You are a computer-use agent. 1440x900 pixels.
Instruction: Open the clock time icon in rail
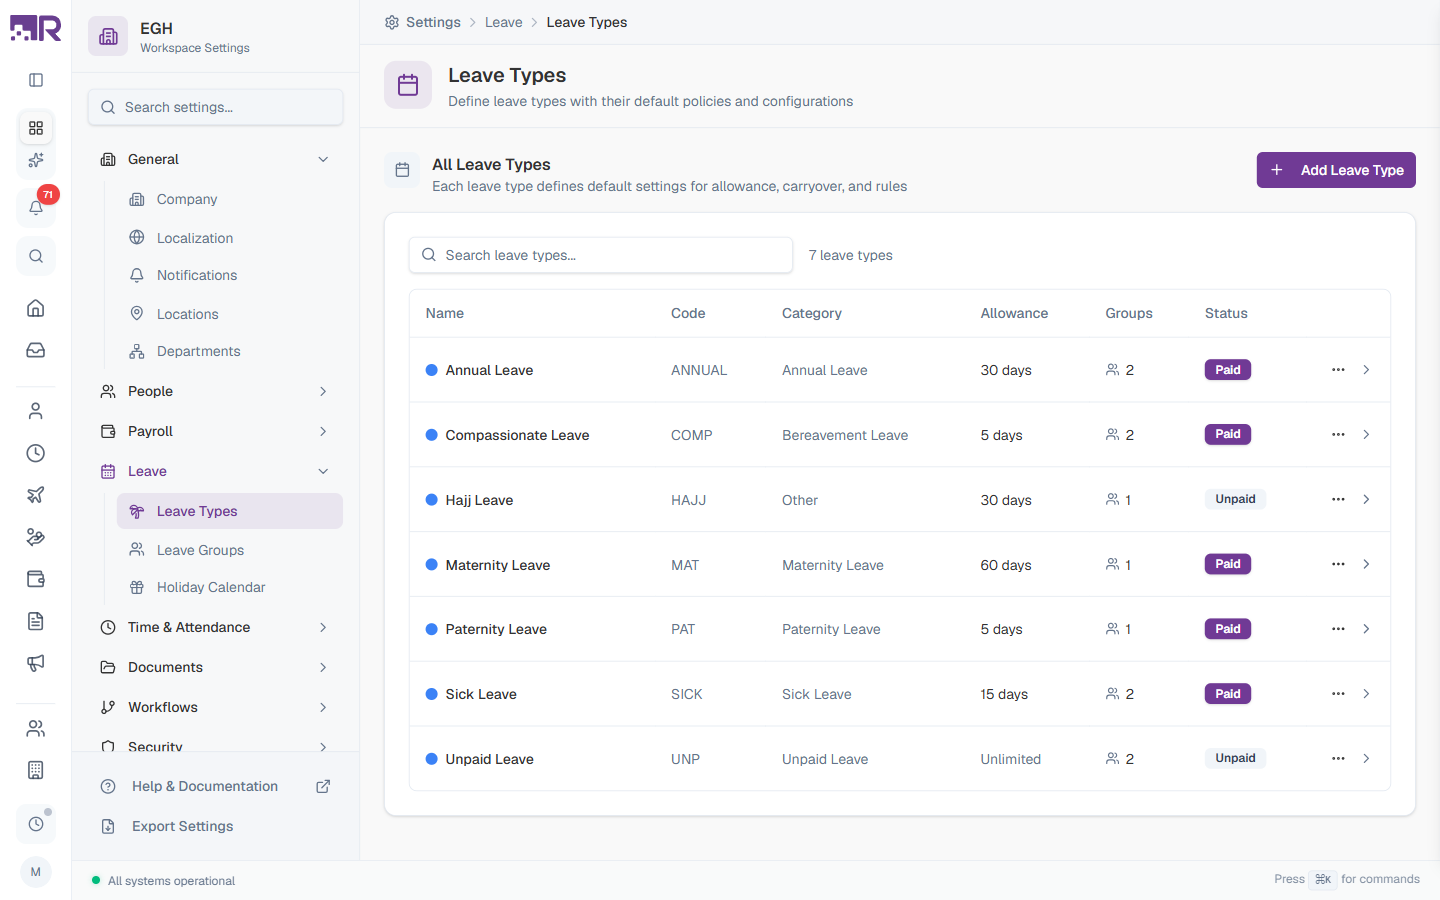click(x=36, y=453)
